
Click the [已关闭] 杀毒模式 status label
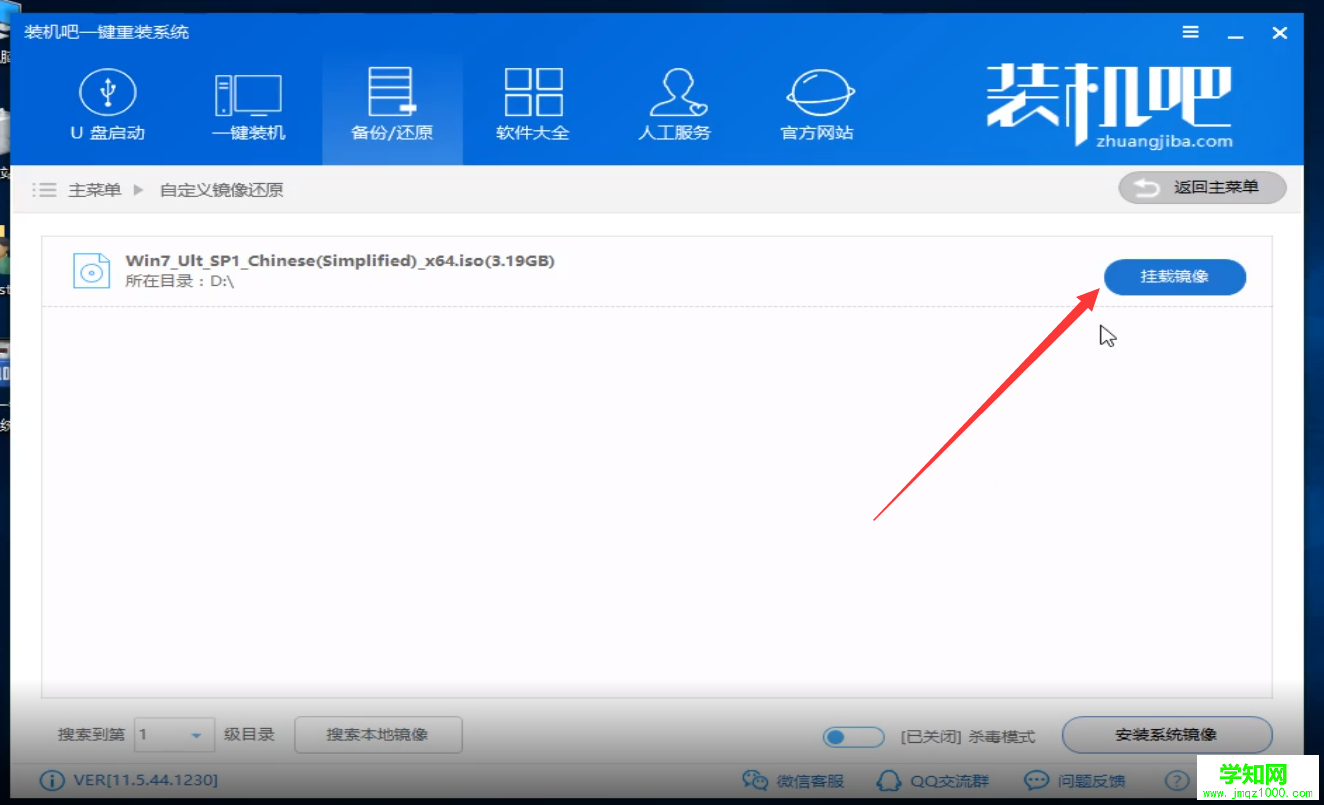click(x=968, y=737)
